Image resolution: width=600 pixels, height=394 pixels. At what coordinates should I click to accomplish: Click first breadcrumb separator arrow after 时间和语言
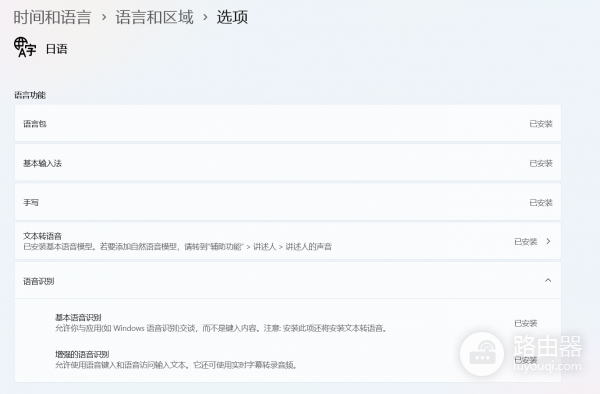[x=104, y=17]
